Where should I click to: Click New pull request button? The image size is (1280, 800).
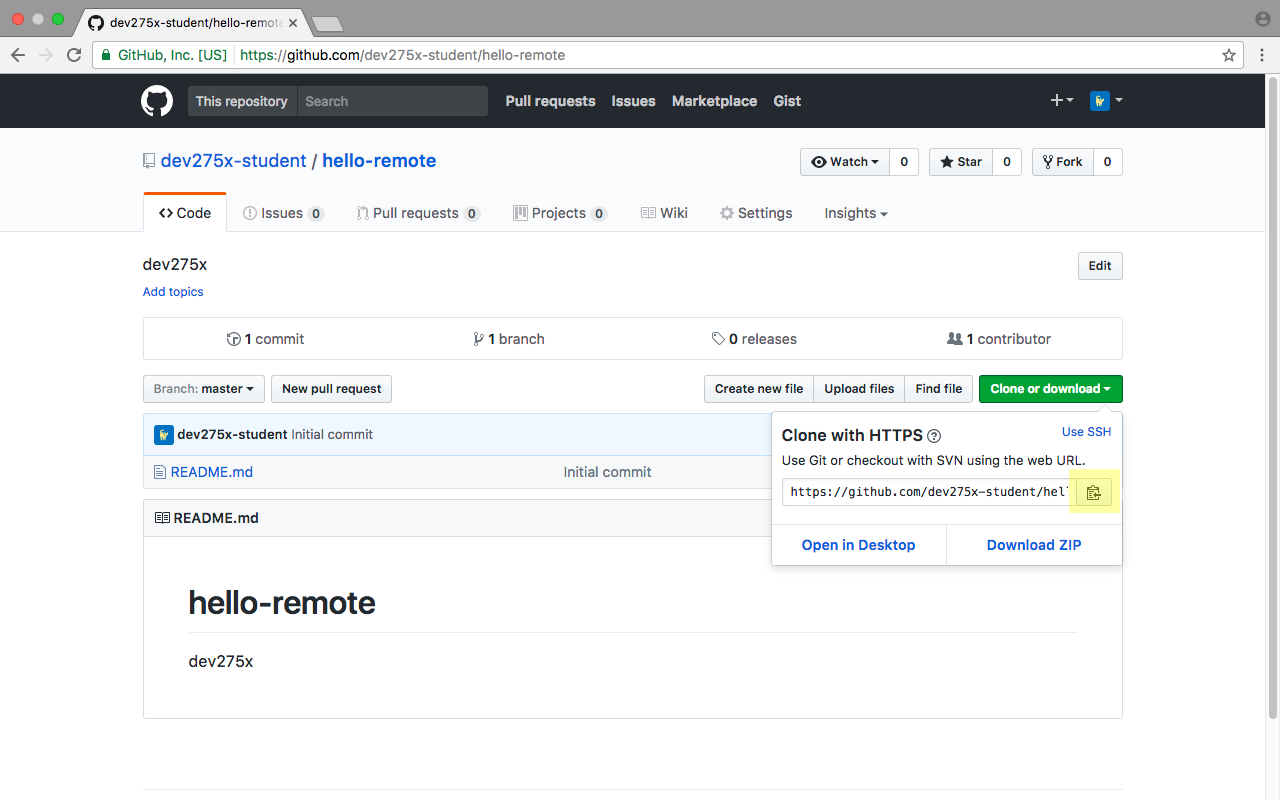click(331, 389)
